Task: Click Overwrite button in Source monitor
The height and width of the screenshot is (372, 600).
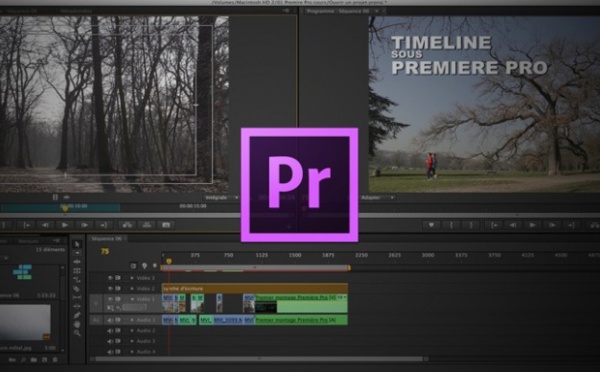Action: click(147, 225)
